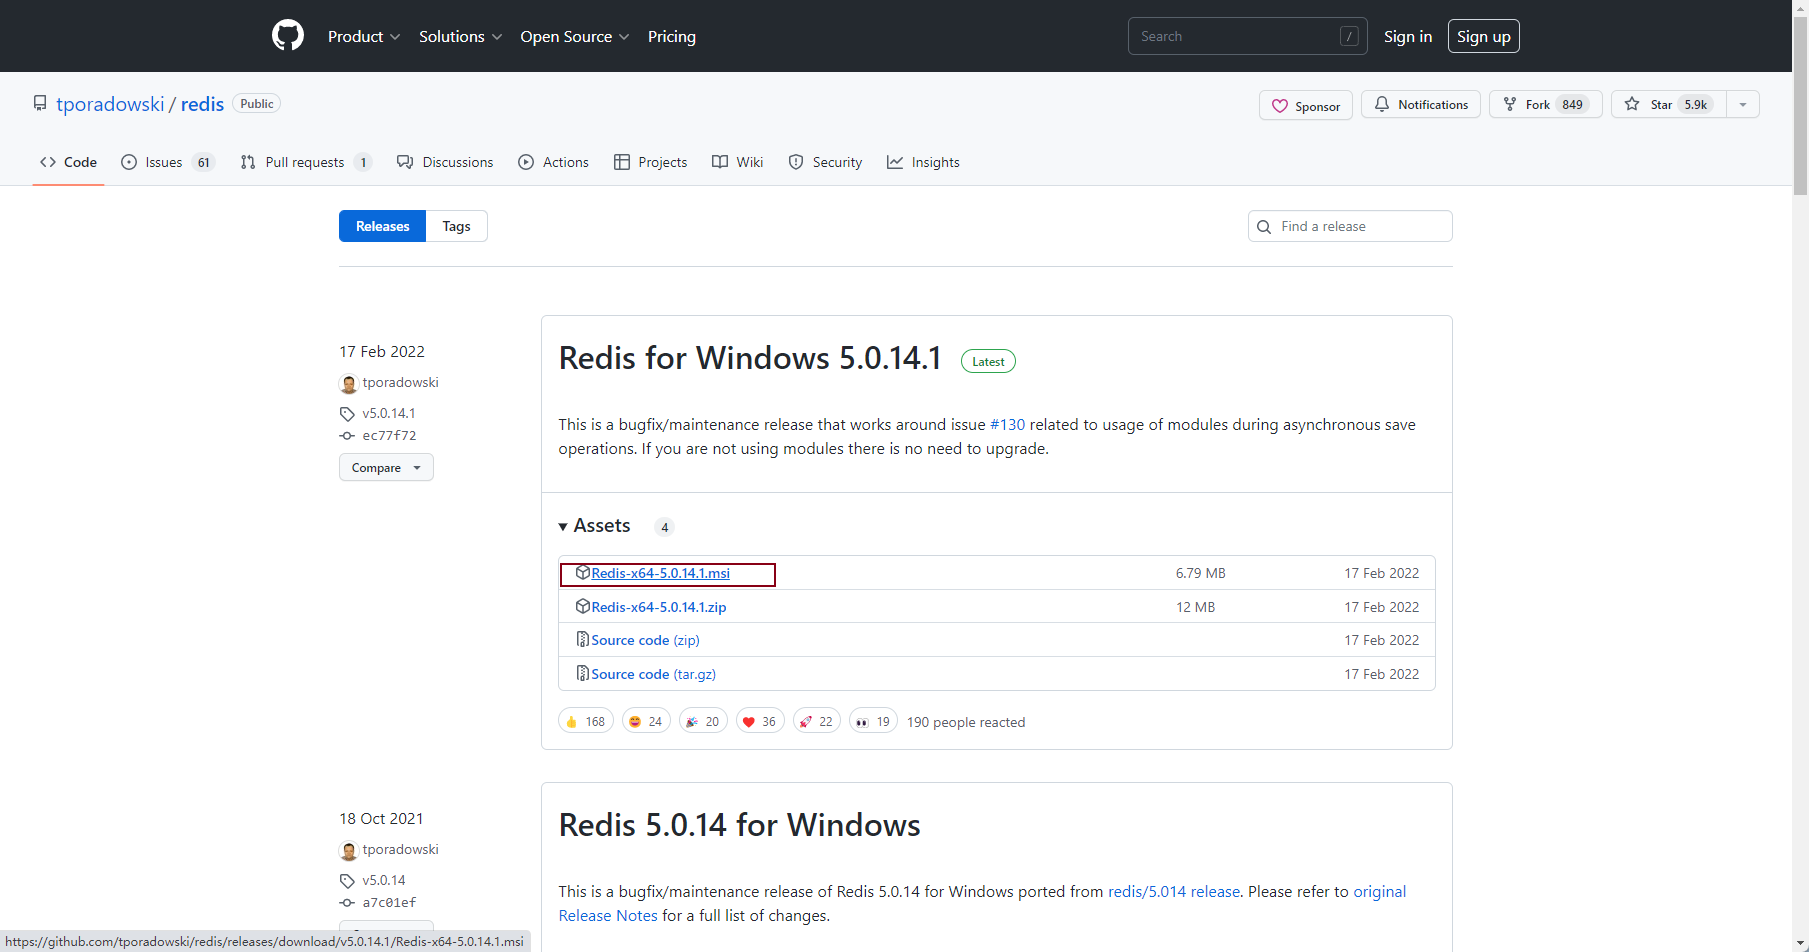
Task: Click the Star repository button
Action: [x=1668, y=105]
